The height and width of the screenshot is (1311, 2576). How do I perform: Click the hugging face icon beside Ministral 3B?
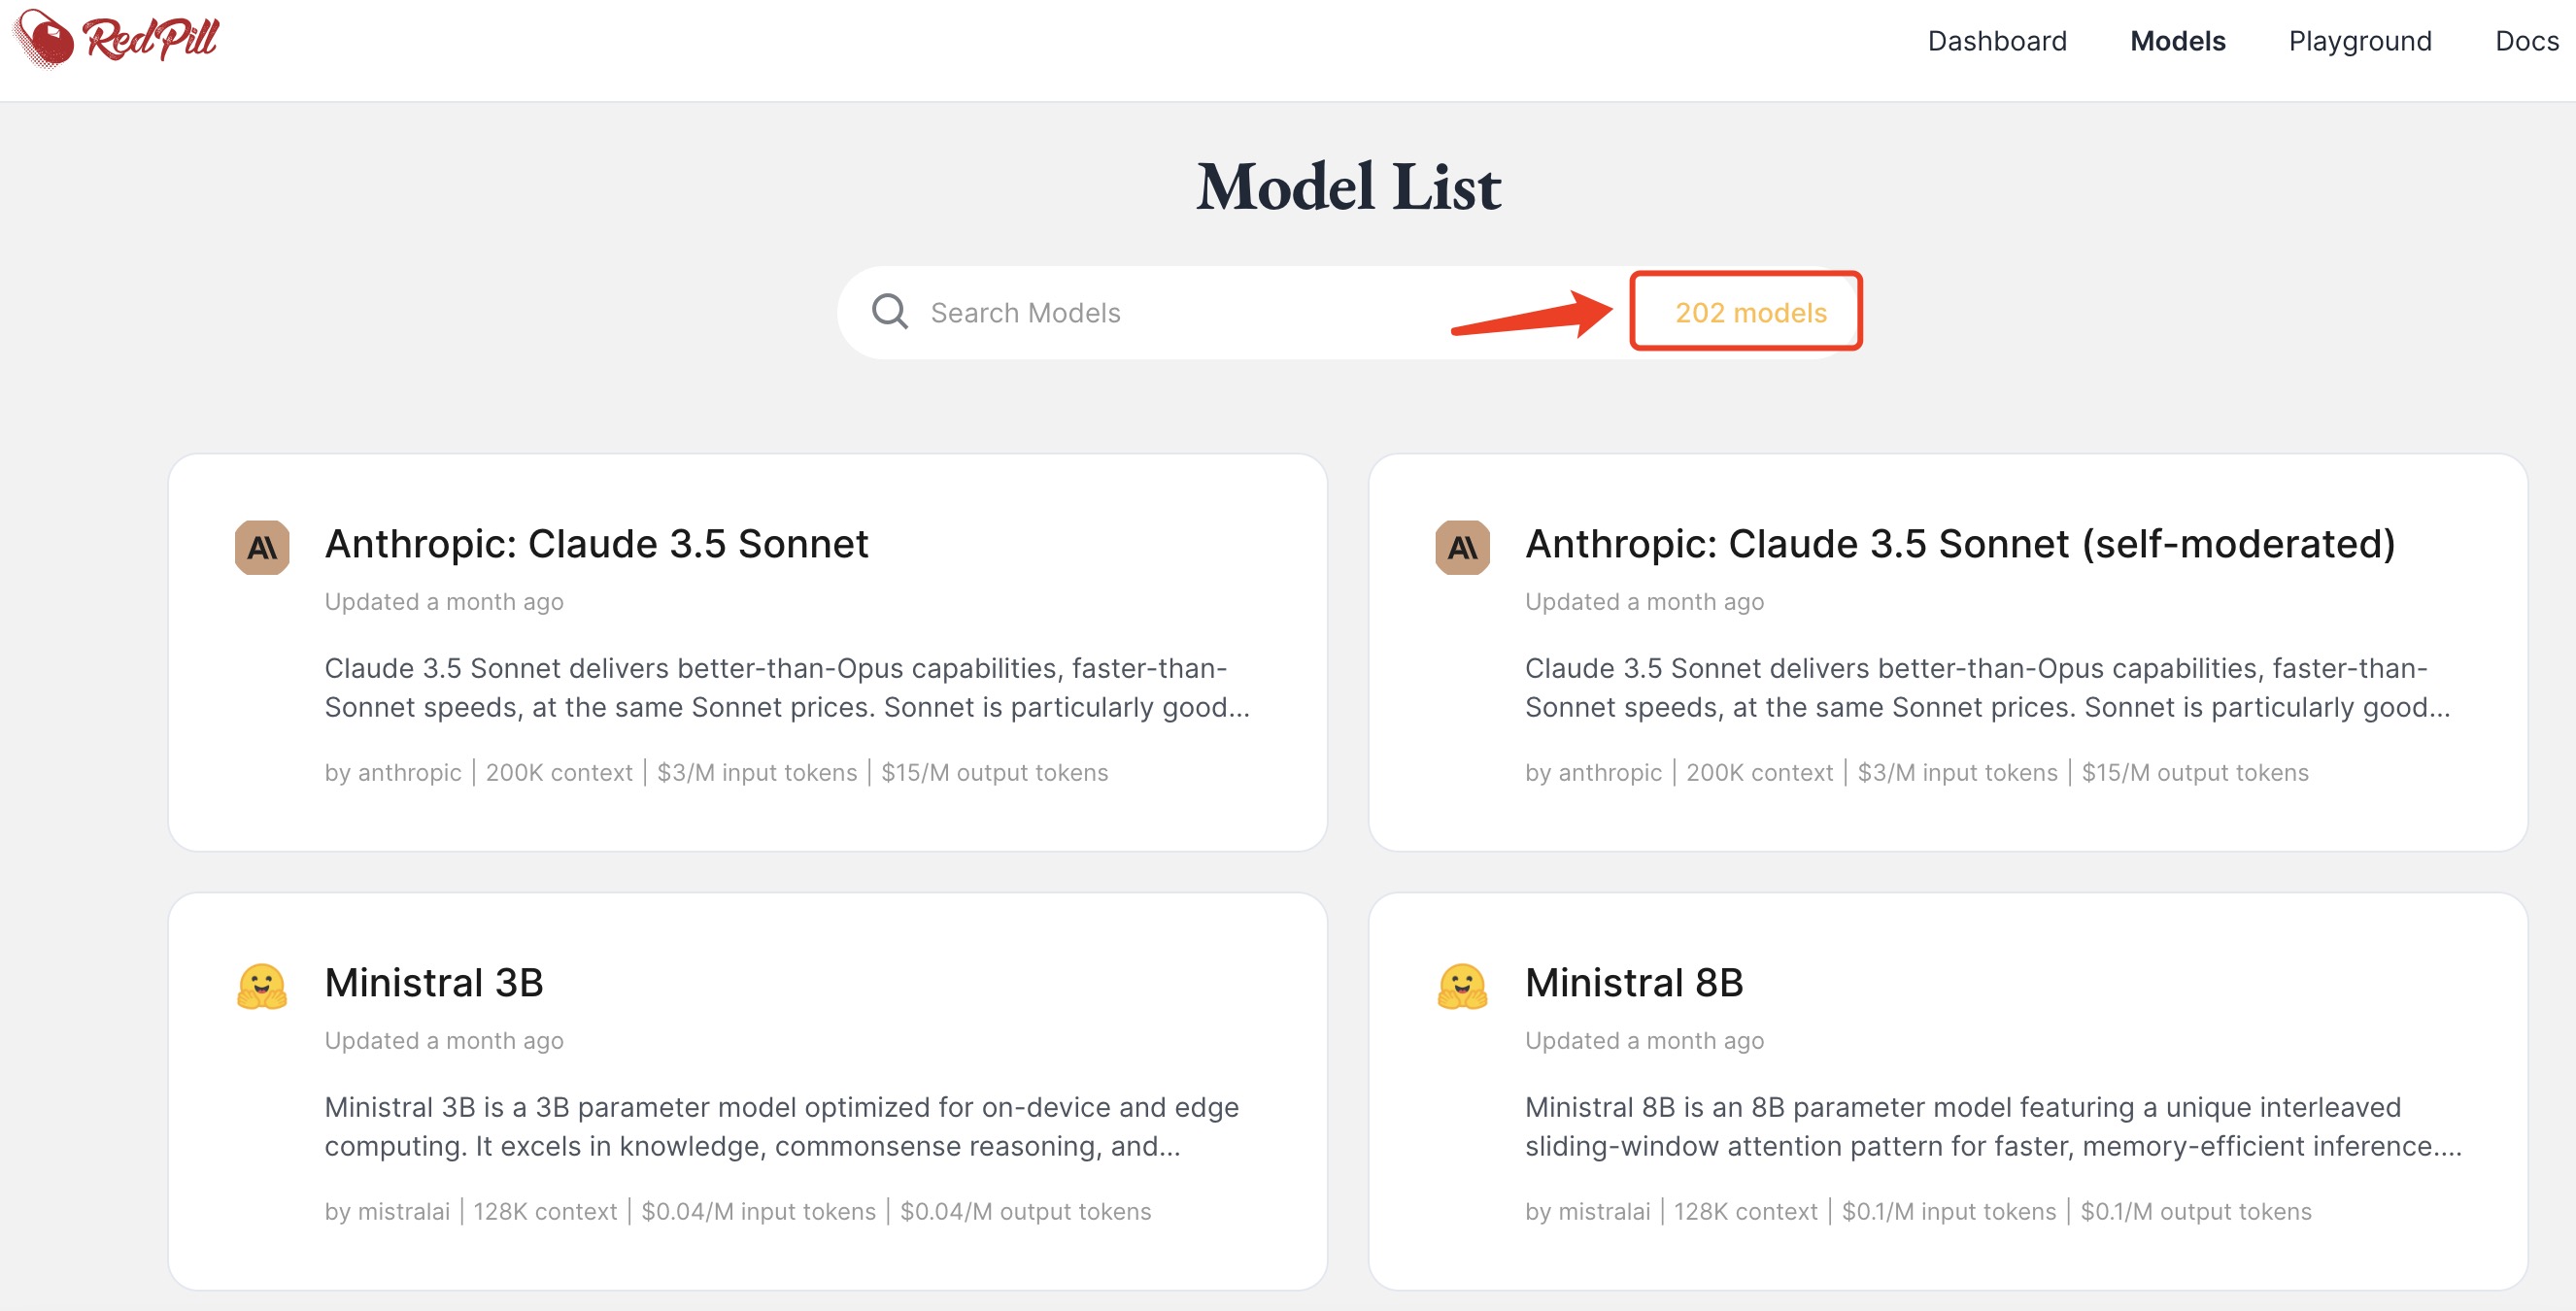[262, 986]
